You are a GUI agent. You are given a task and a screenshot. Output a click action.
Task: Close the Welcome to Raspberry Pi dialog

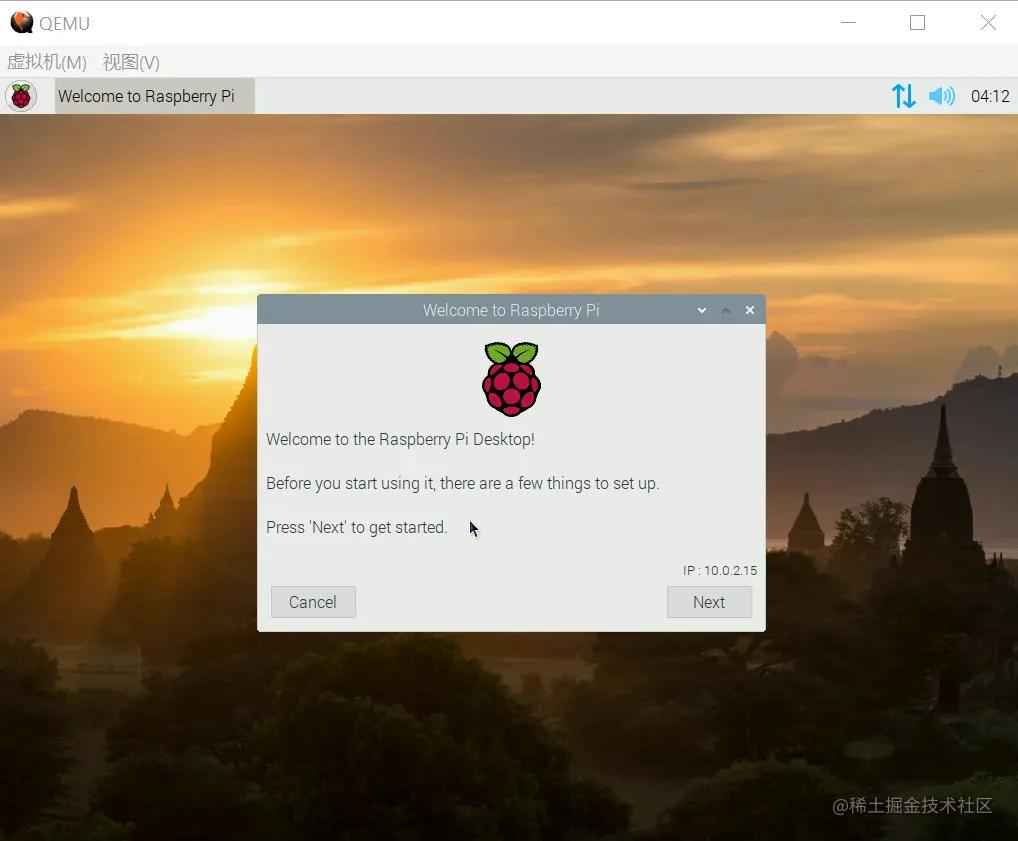750,310
